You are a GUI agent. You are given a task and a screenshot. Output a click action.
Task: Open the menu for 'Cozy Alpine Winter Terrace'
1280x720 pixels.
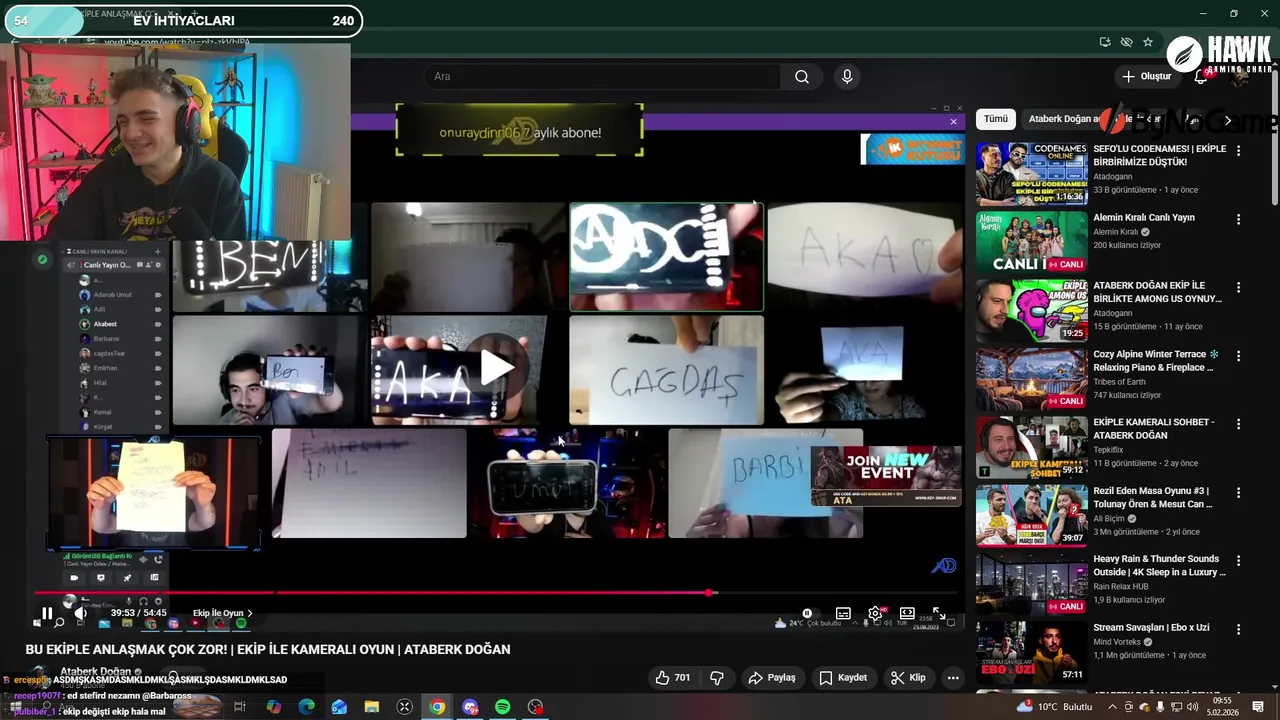point(1238,356)
